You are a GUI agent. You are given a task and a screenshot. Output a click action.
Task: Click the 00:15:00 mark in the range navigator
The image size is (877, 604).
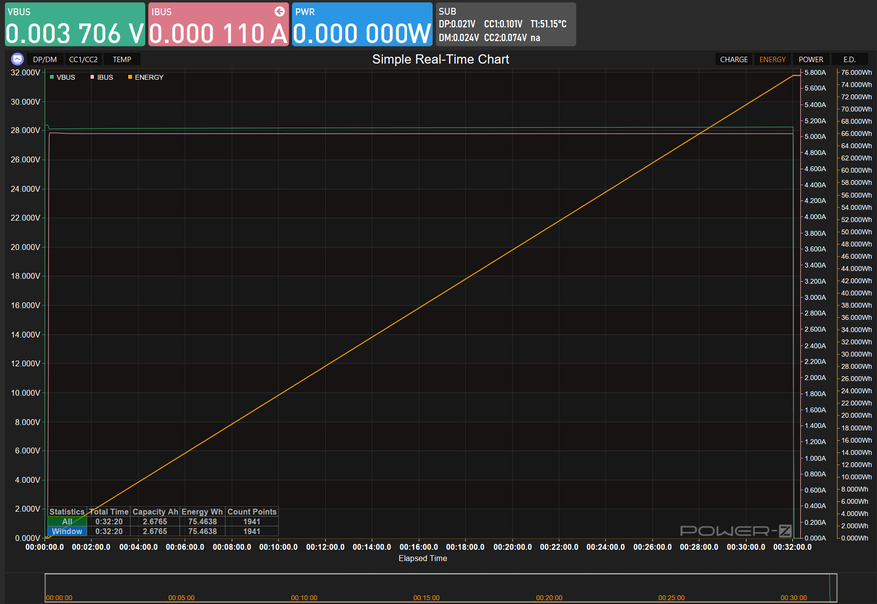click(x=427, y=597)
